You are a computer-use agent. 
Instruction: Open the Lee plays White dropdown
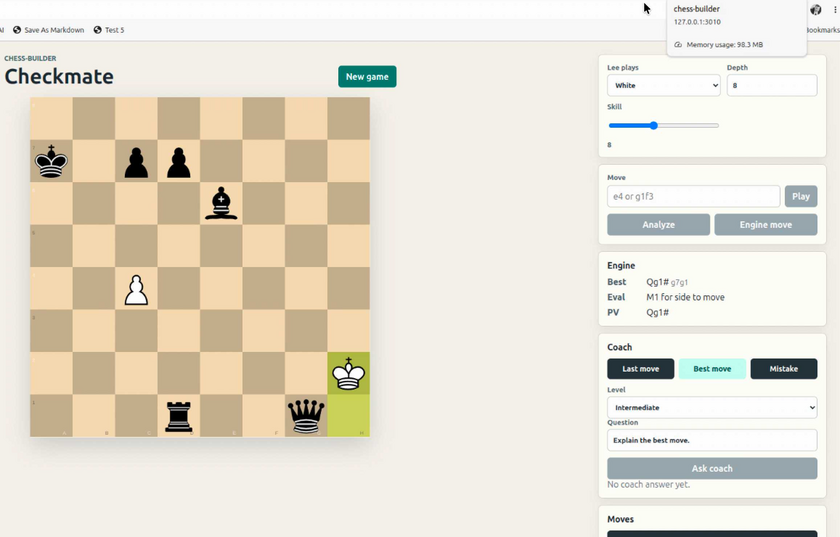pos(664,85)
